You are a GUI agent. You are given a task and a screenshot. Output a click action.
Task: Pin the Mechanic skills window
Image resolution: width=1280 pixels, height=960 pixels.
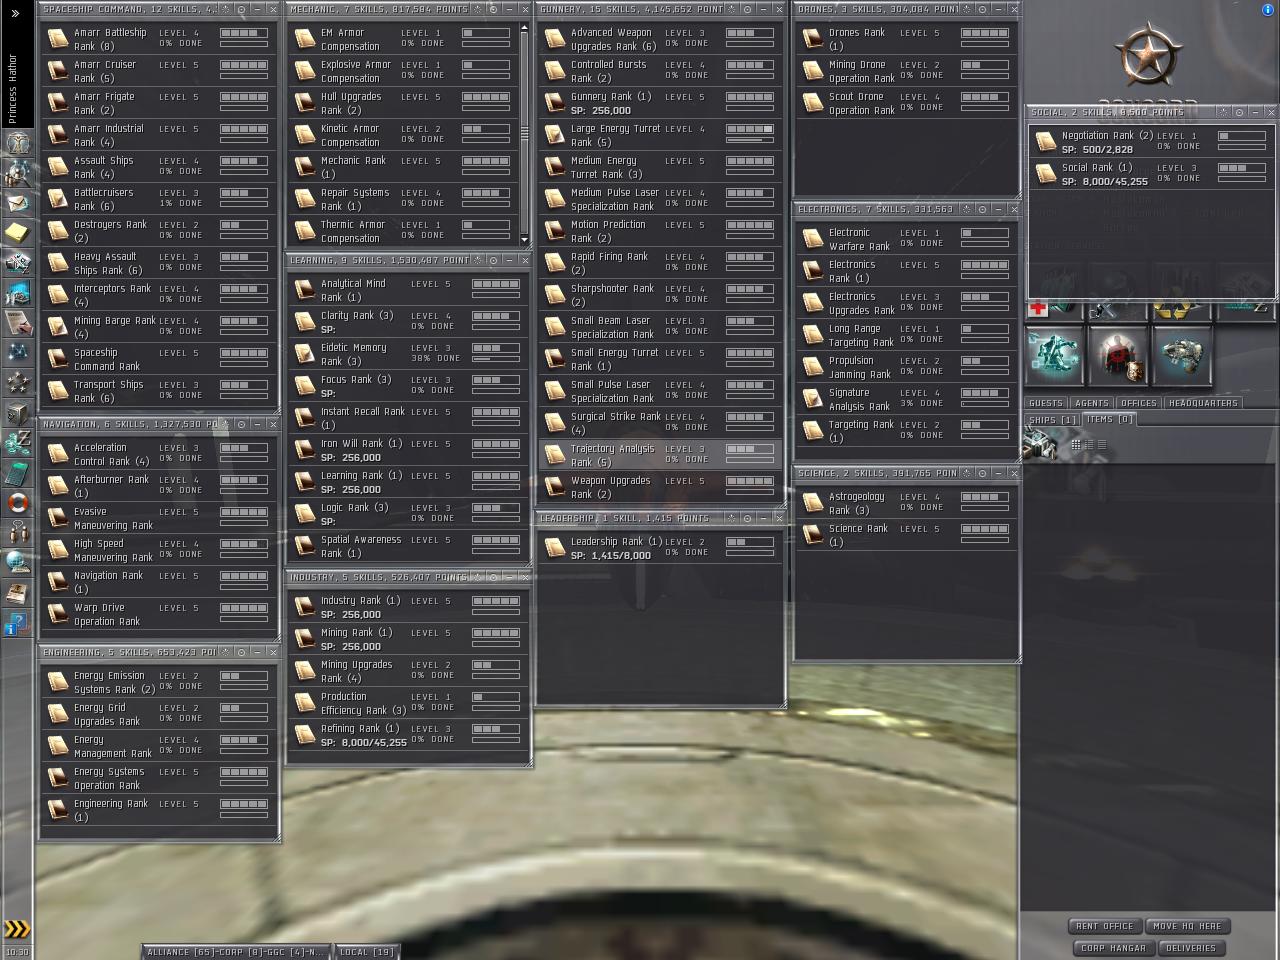[x=493, y=9]
